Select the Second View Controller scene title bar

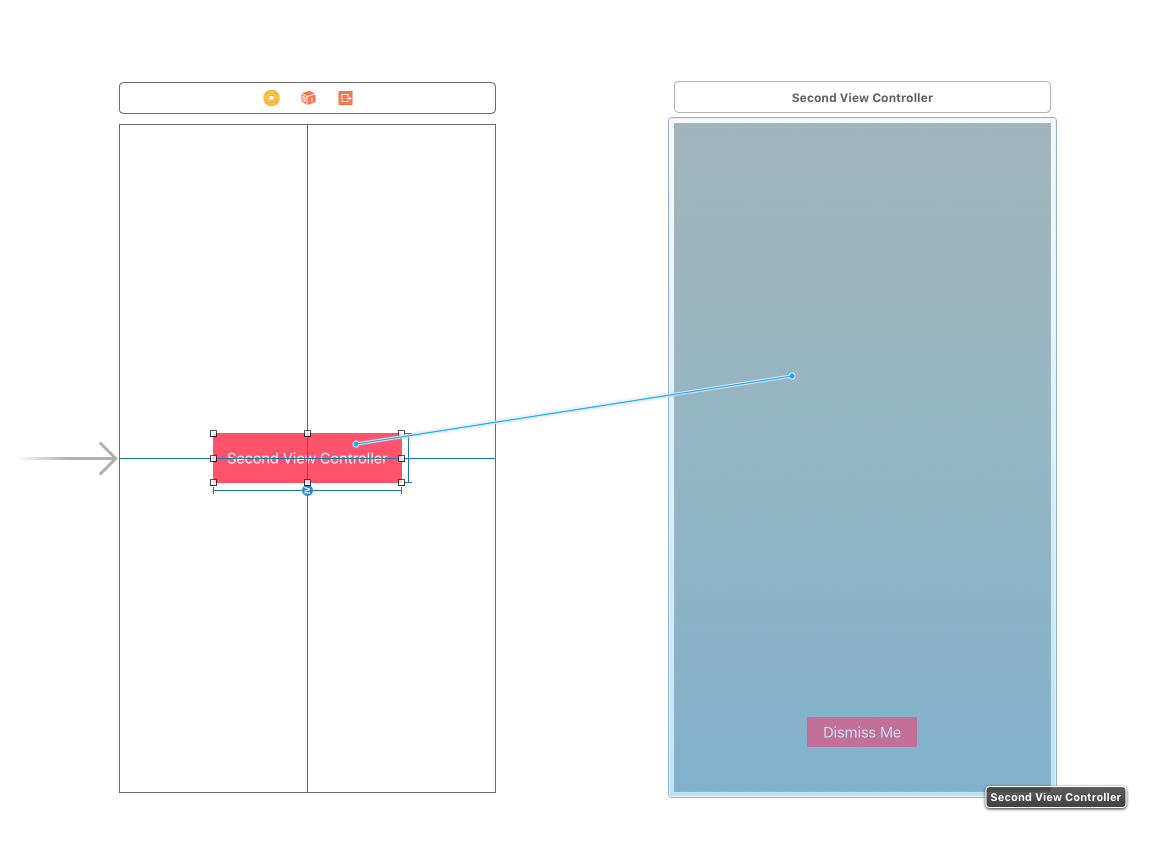(x=861, y=98)
